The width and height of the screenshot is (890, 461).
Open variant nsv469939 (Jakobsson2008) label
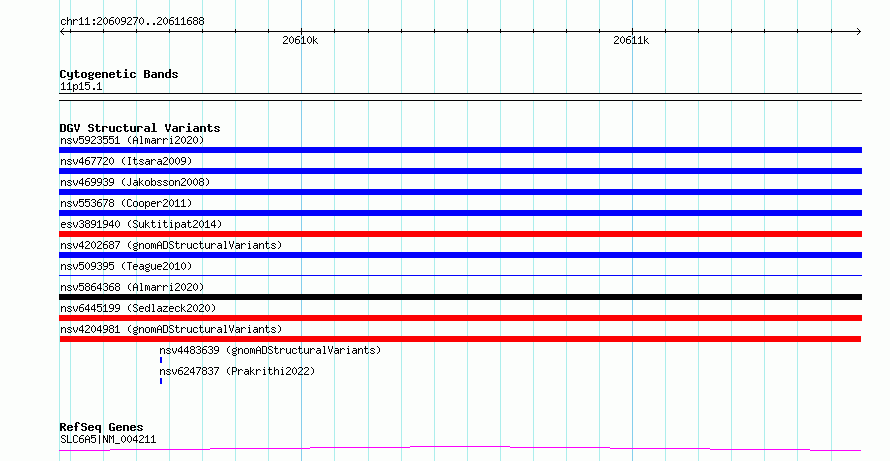[x=135, y=182]
